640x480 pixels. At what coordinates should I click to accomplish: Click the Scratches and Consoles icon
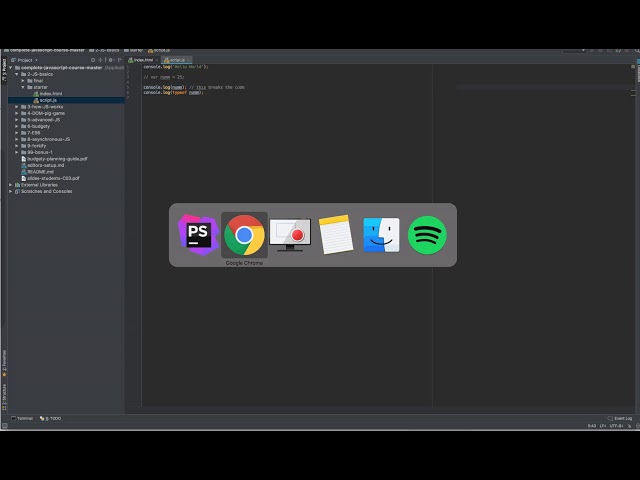pos(17,191)
